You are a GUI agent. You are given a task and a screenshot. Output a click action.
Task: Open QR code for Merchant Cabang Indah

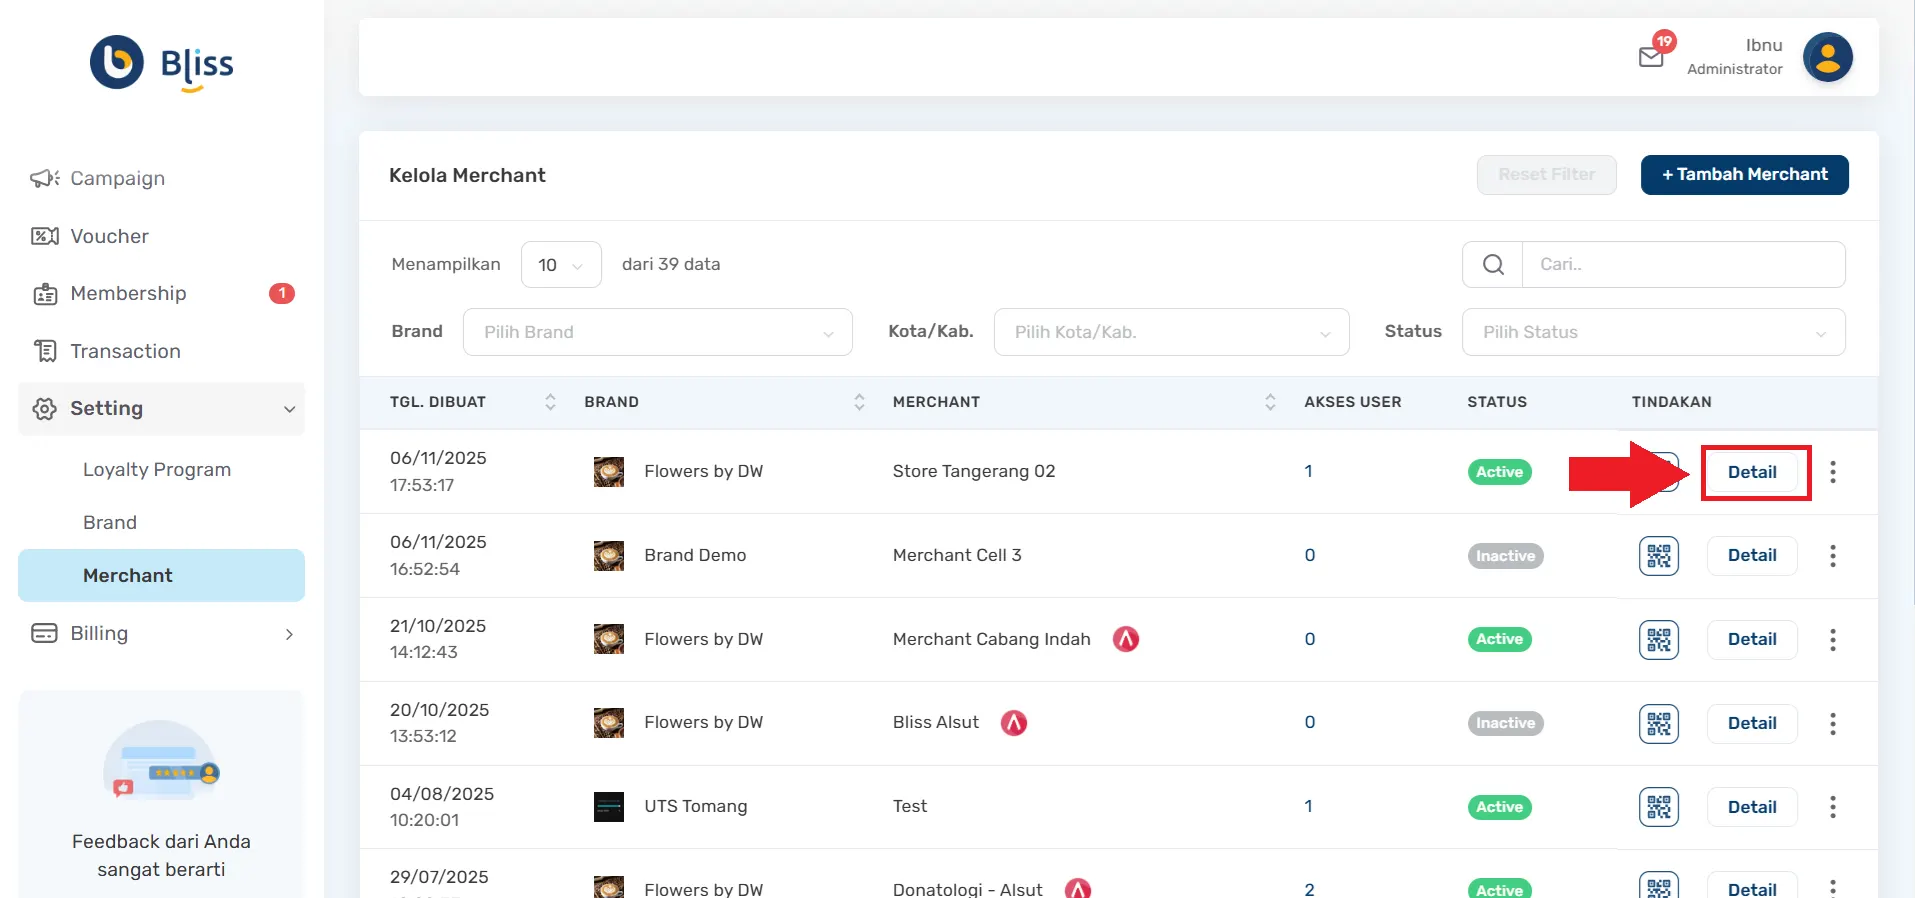(x=1658, y=640)
